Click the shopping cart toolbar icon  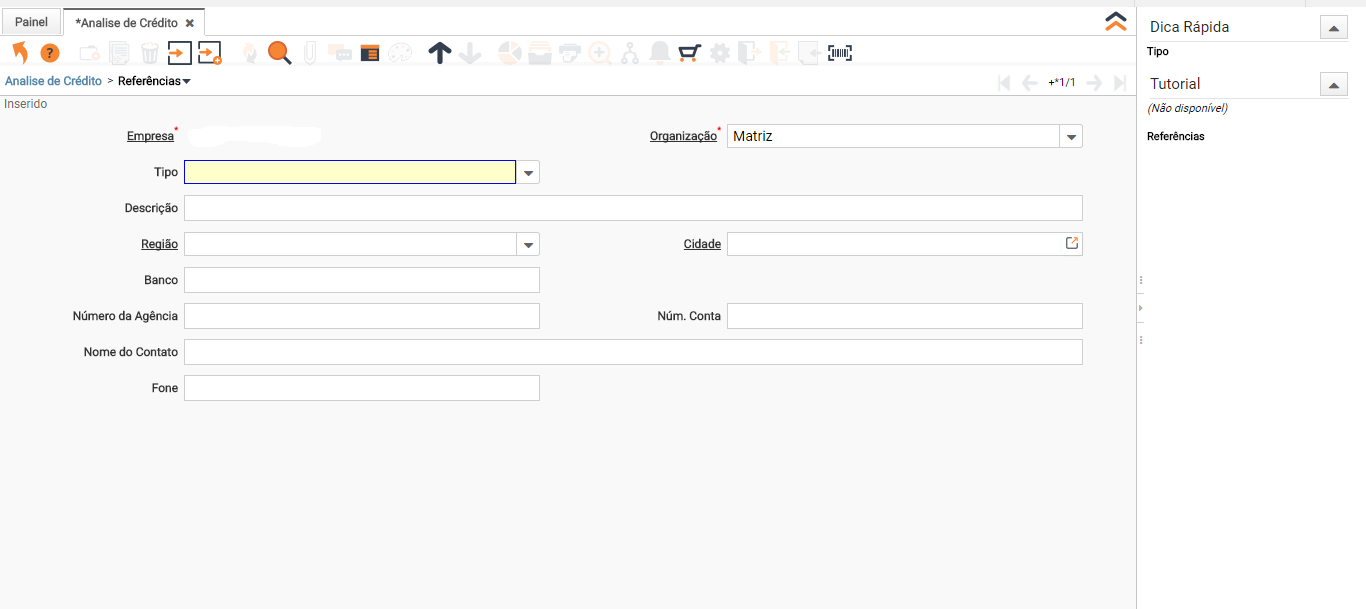pos(689,53)
